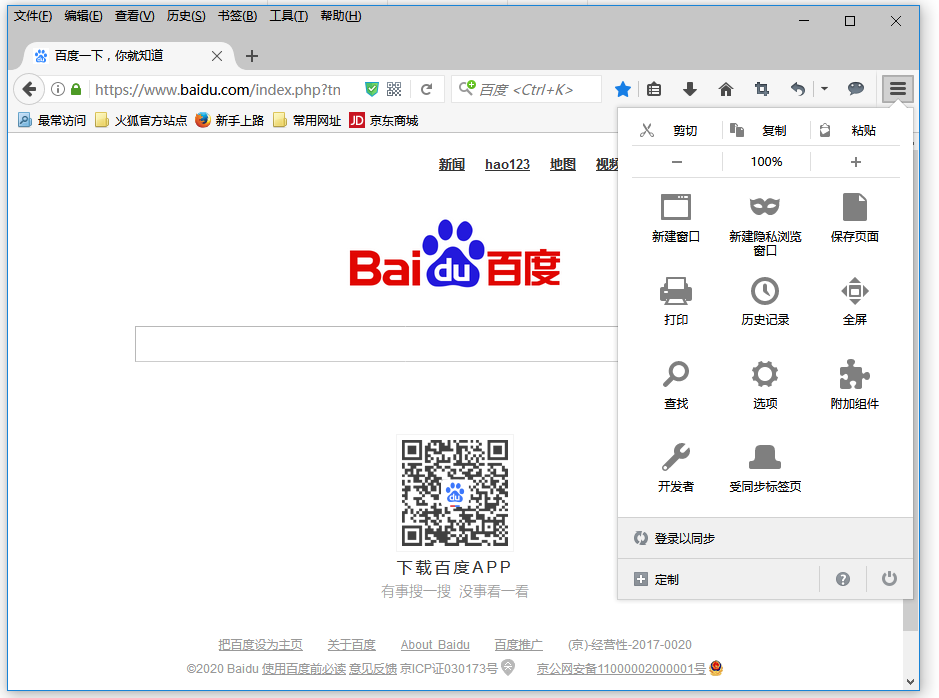Click the vertical scrollbar down arrow
Screen dimensions: 939x698
click(910, 681)
